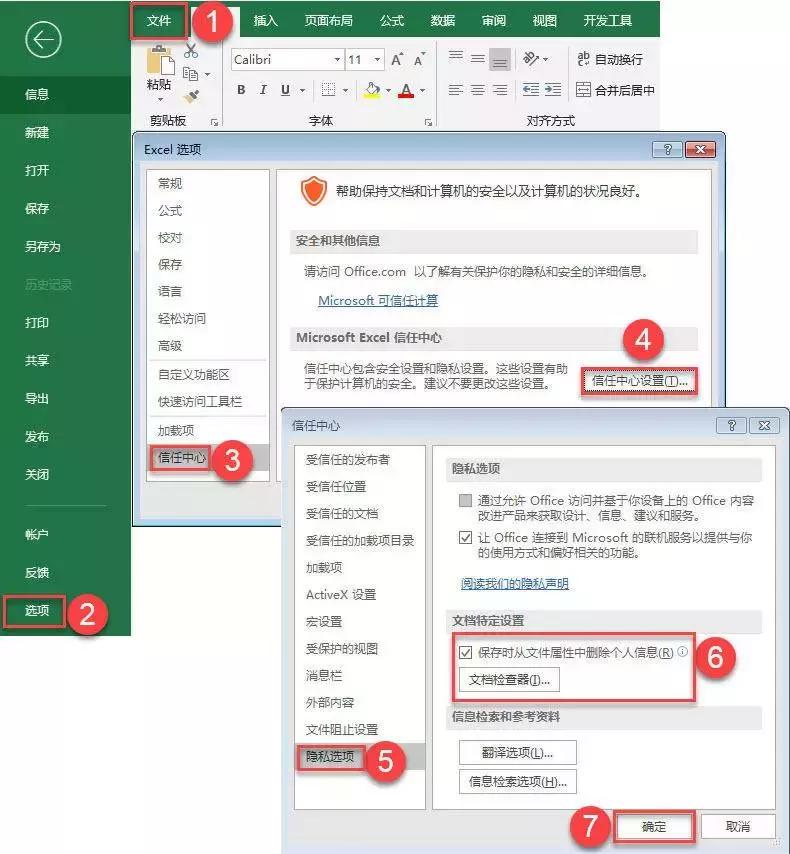The height and width of the screenshot is (854, 790).
Task: Click the cell borders icon
Action: point(328,90)
